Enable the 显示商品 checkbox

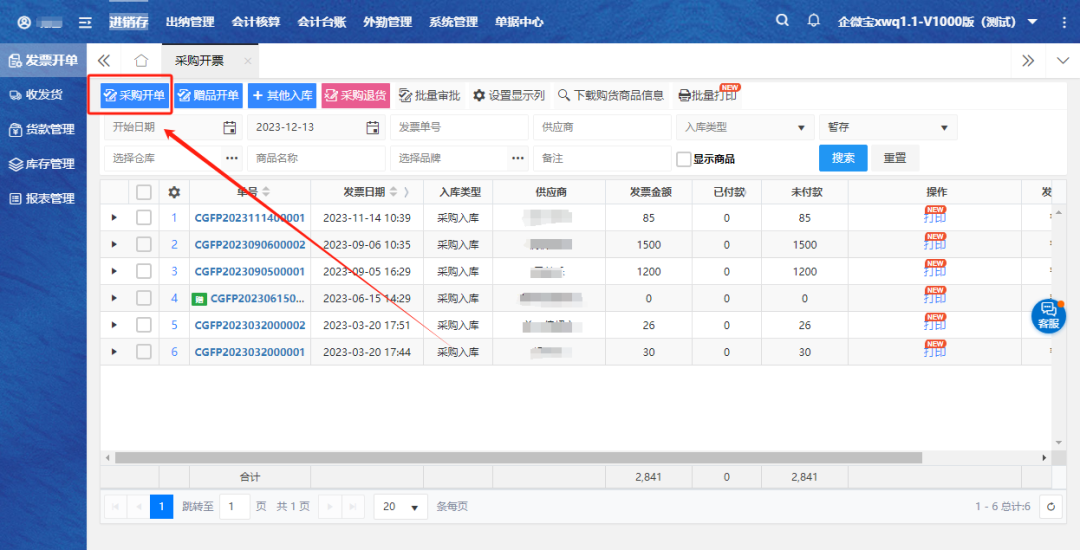tap(683, 159)
